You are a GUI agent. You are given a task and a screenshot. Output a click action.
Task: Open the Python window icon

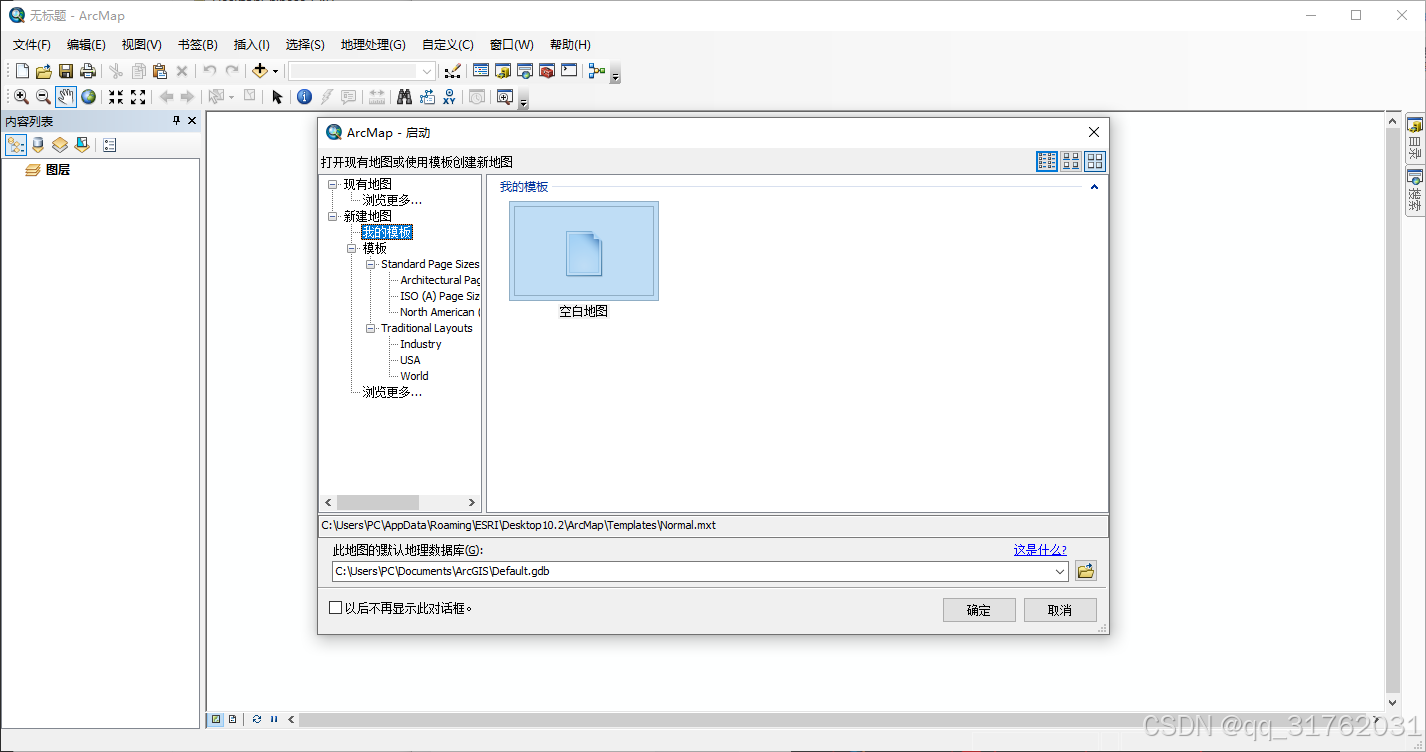point(569,71)
